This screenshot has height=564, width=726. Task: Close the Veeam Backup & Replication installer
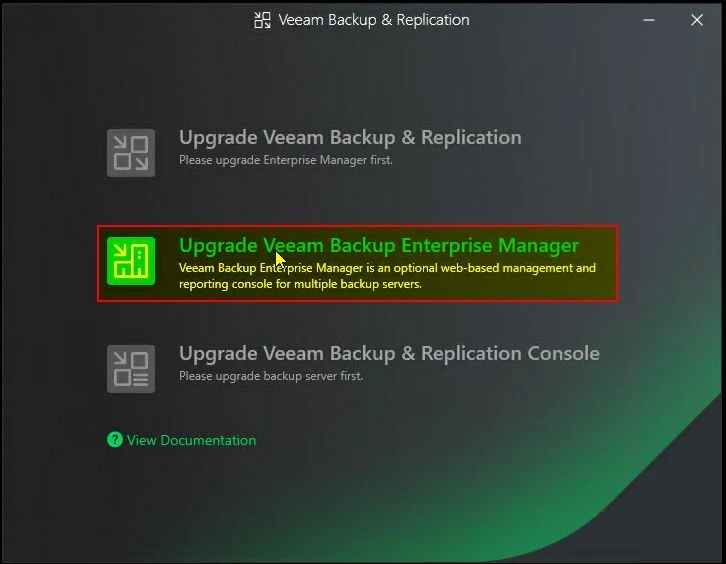(x=699, y=20)
